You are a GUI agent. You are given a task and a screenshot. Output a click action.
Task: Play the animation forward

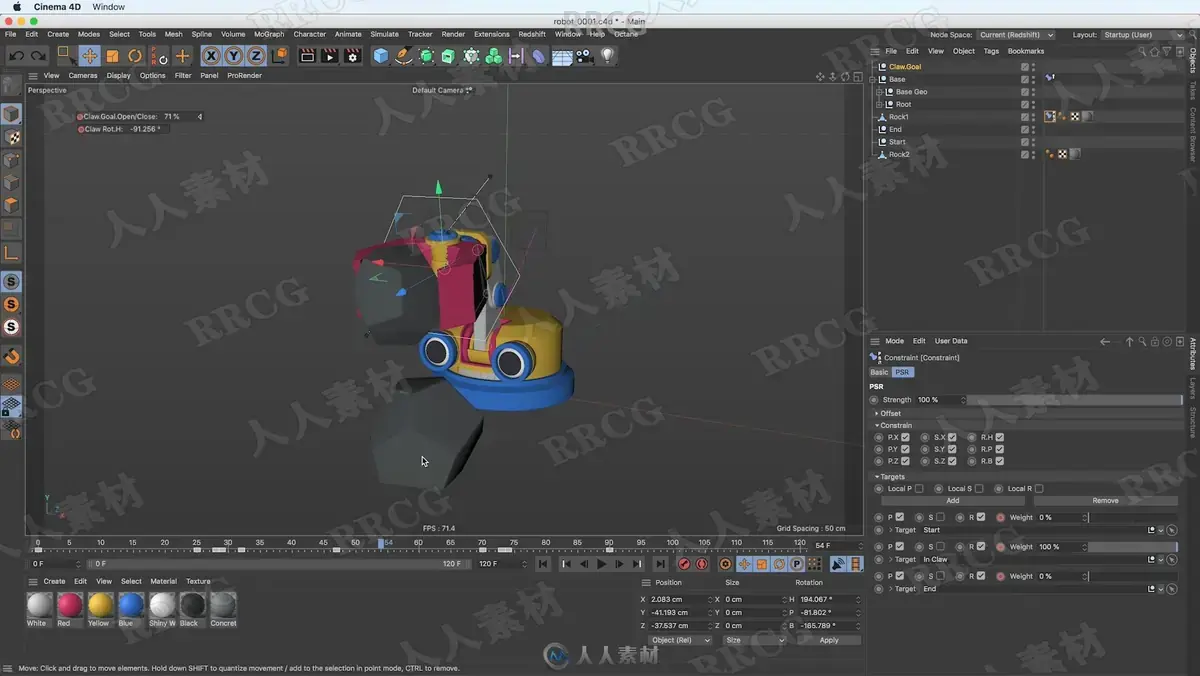click(602, 564)
